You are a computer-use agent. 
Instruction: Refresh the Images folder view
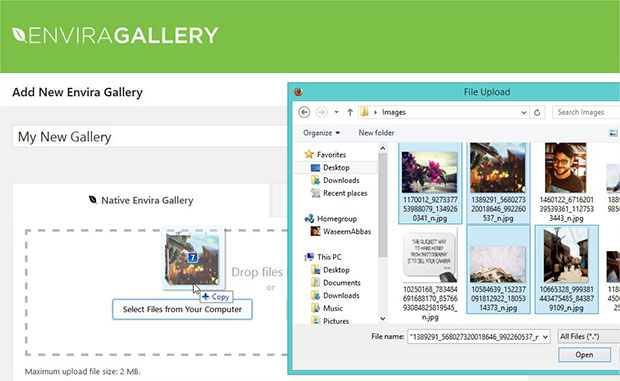[x=537, y=113]
